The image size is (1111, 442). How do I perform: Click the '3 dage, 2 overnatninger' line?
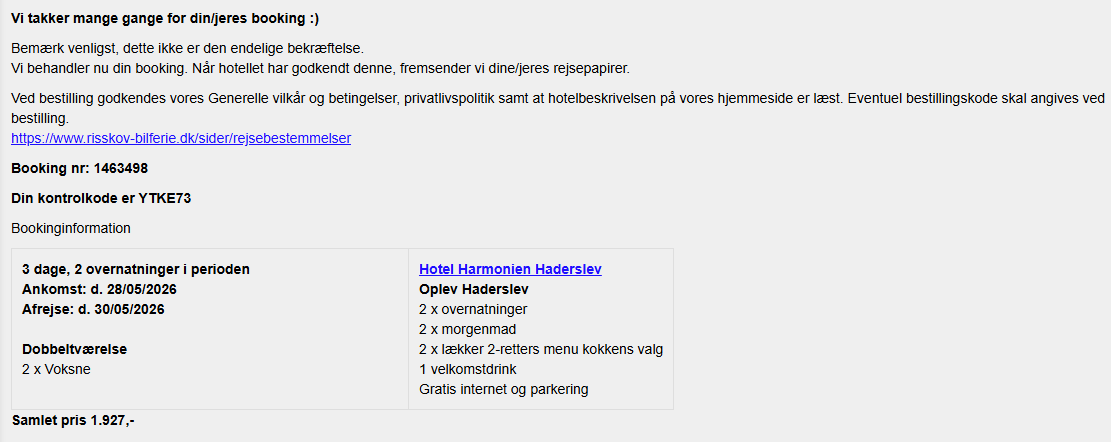tap(136, 269)
